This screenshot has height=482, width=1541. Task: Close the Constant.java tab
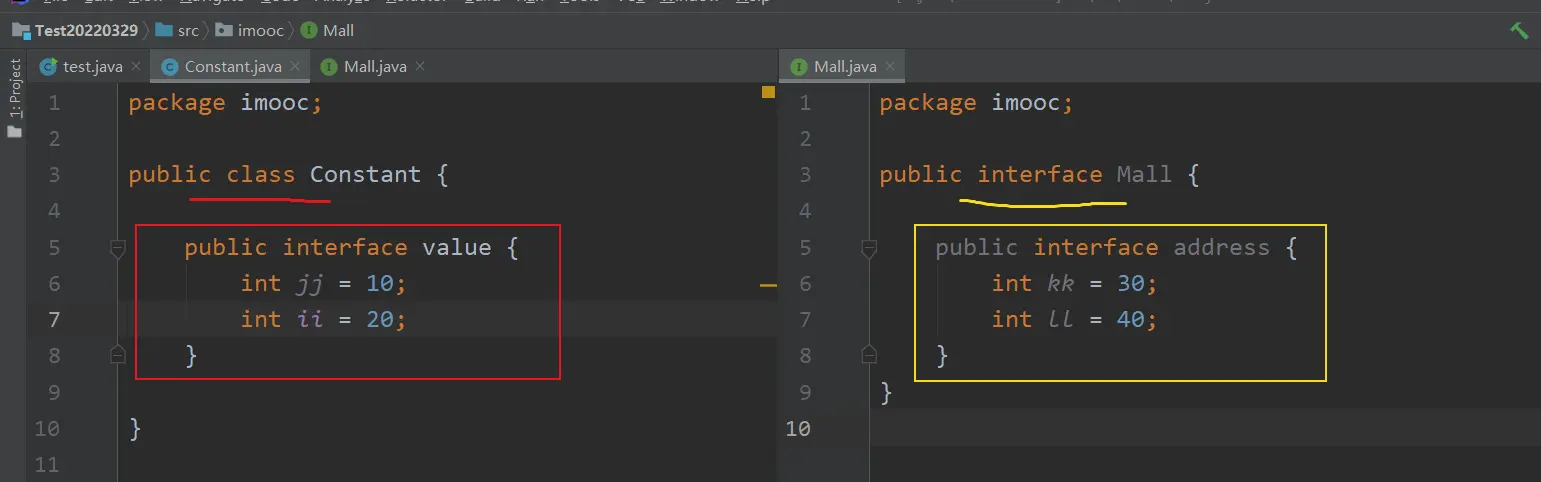pos(296,67)
